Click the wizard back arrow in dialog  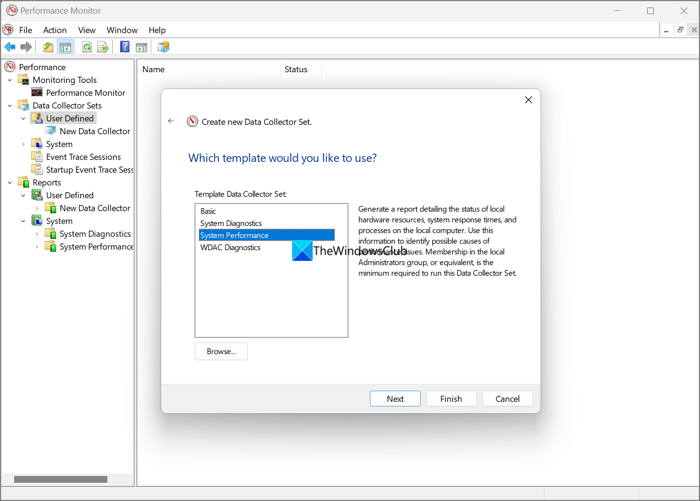click(171, 121)
